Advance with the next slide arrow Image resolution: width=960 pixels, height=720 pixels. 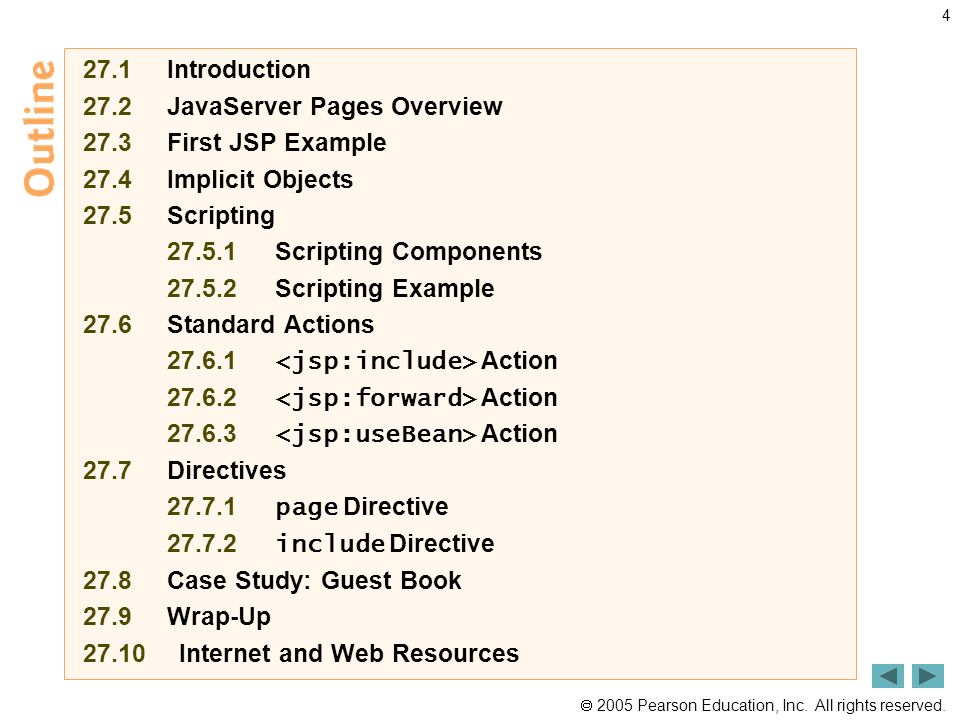[x=928, y=676]
